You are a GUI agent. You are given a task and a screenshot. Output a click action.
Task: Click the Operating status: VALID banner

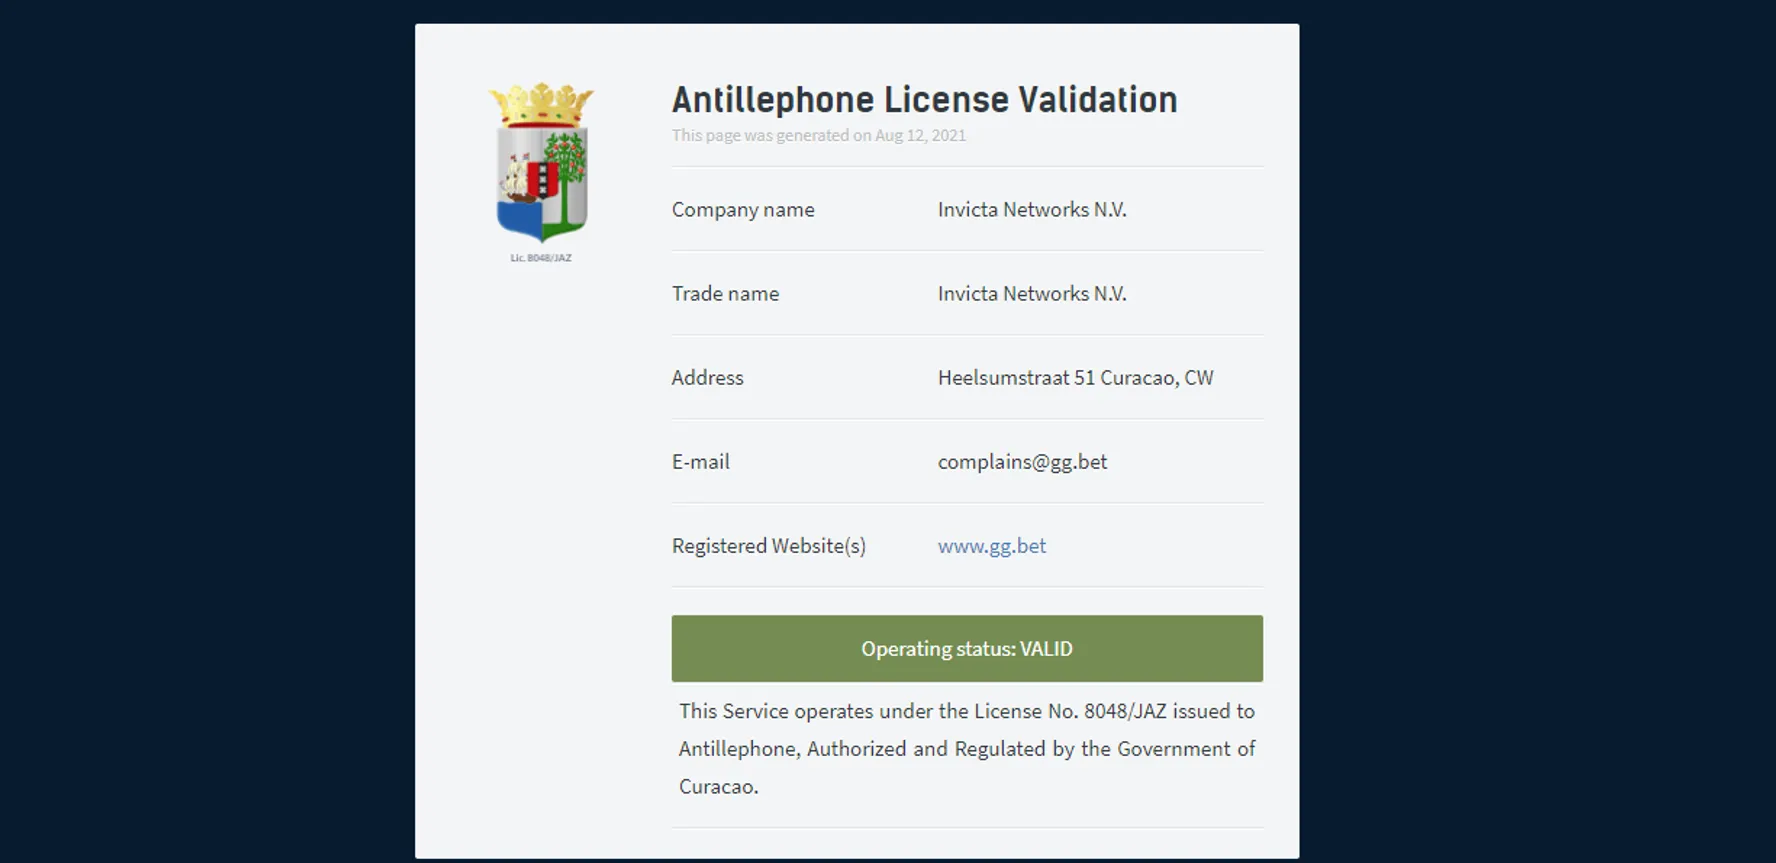tap(967, 648)
